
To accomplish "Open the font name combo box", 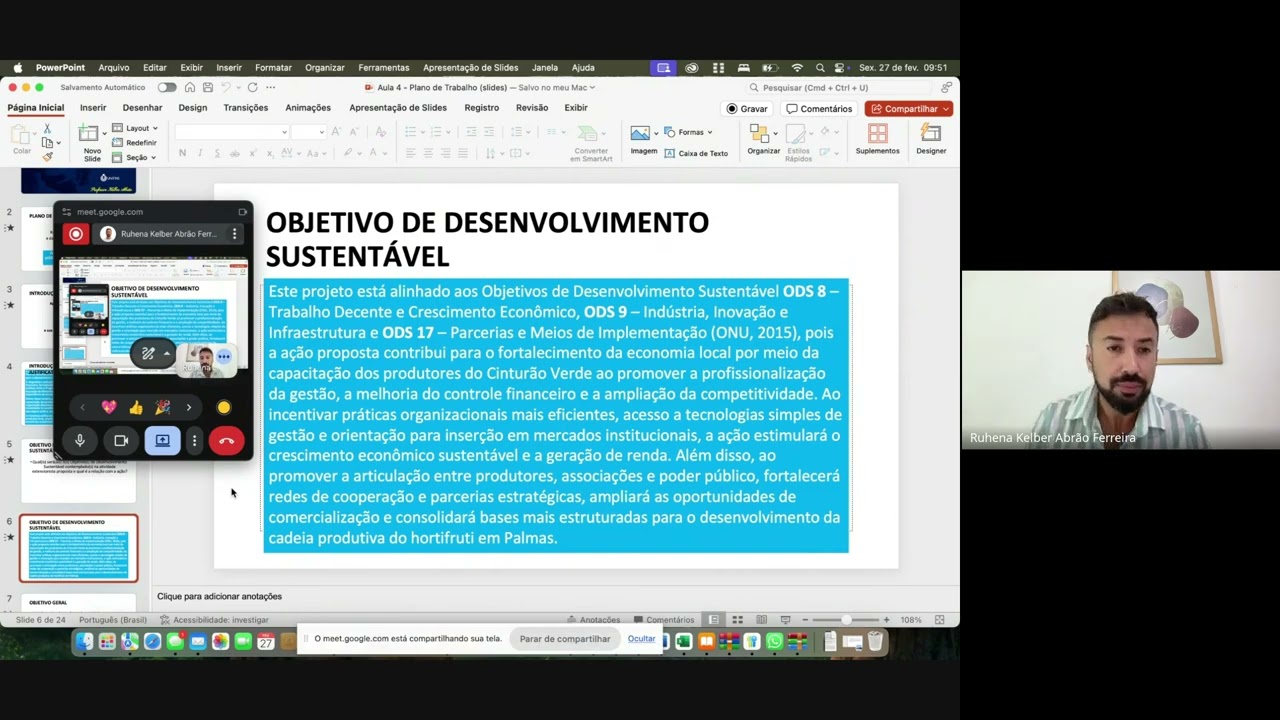I will [x=231, y=132].
